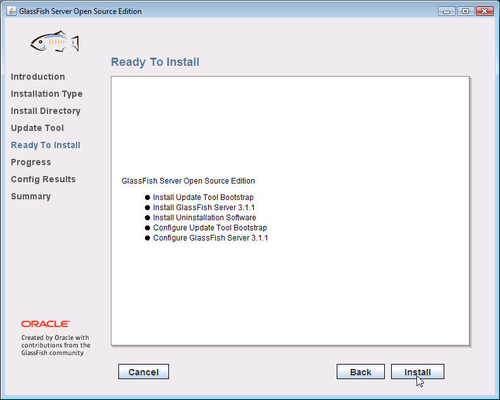Select the Config Results step

click(43, 179)
